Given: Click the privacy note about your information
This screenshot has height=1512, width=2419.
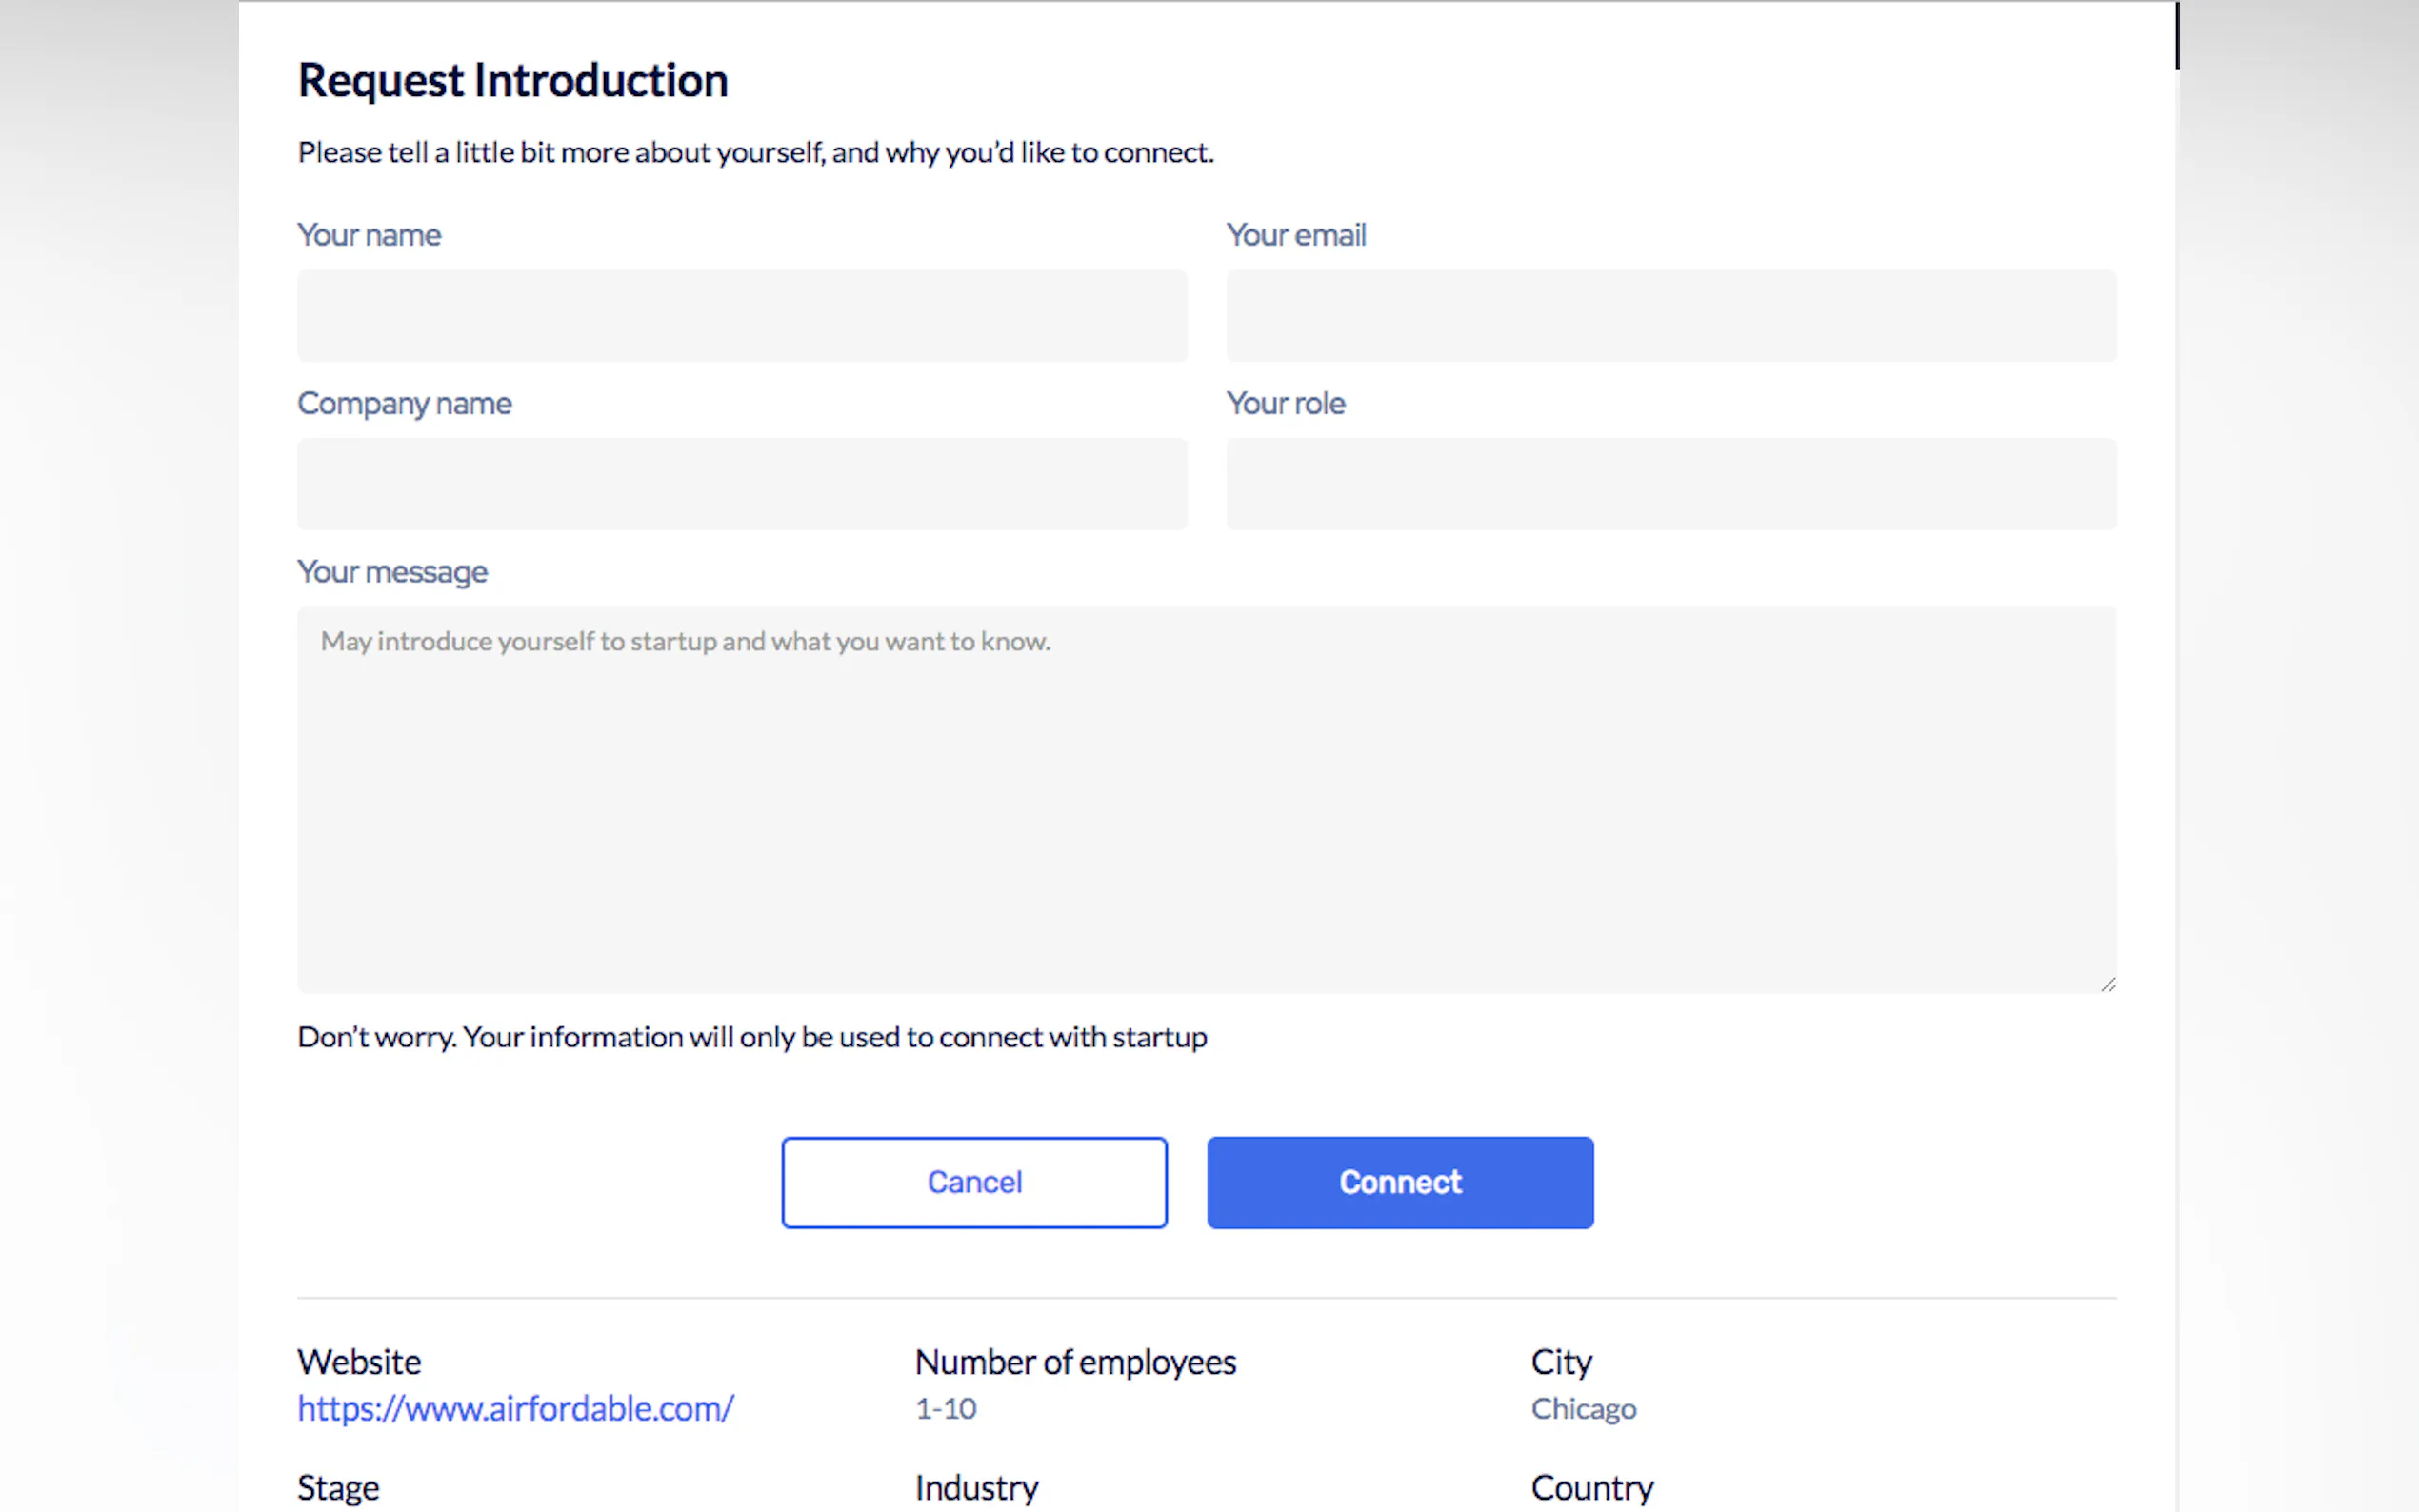Looking at the screenshot, I should pos(752,1037).
